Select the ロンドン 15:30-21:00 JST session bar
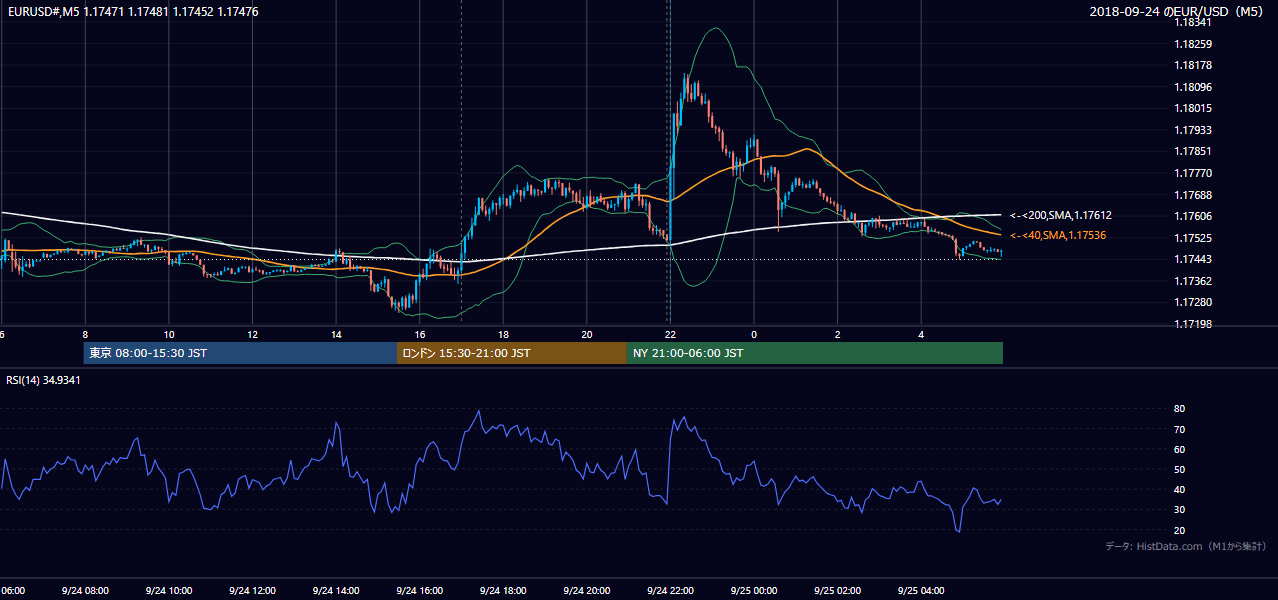Viewport: 1278px width, 600px height. click(x=512, y=353)
